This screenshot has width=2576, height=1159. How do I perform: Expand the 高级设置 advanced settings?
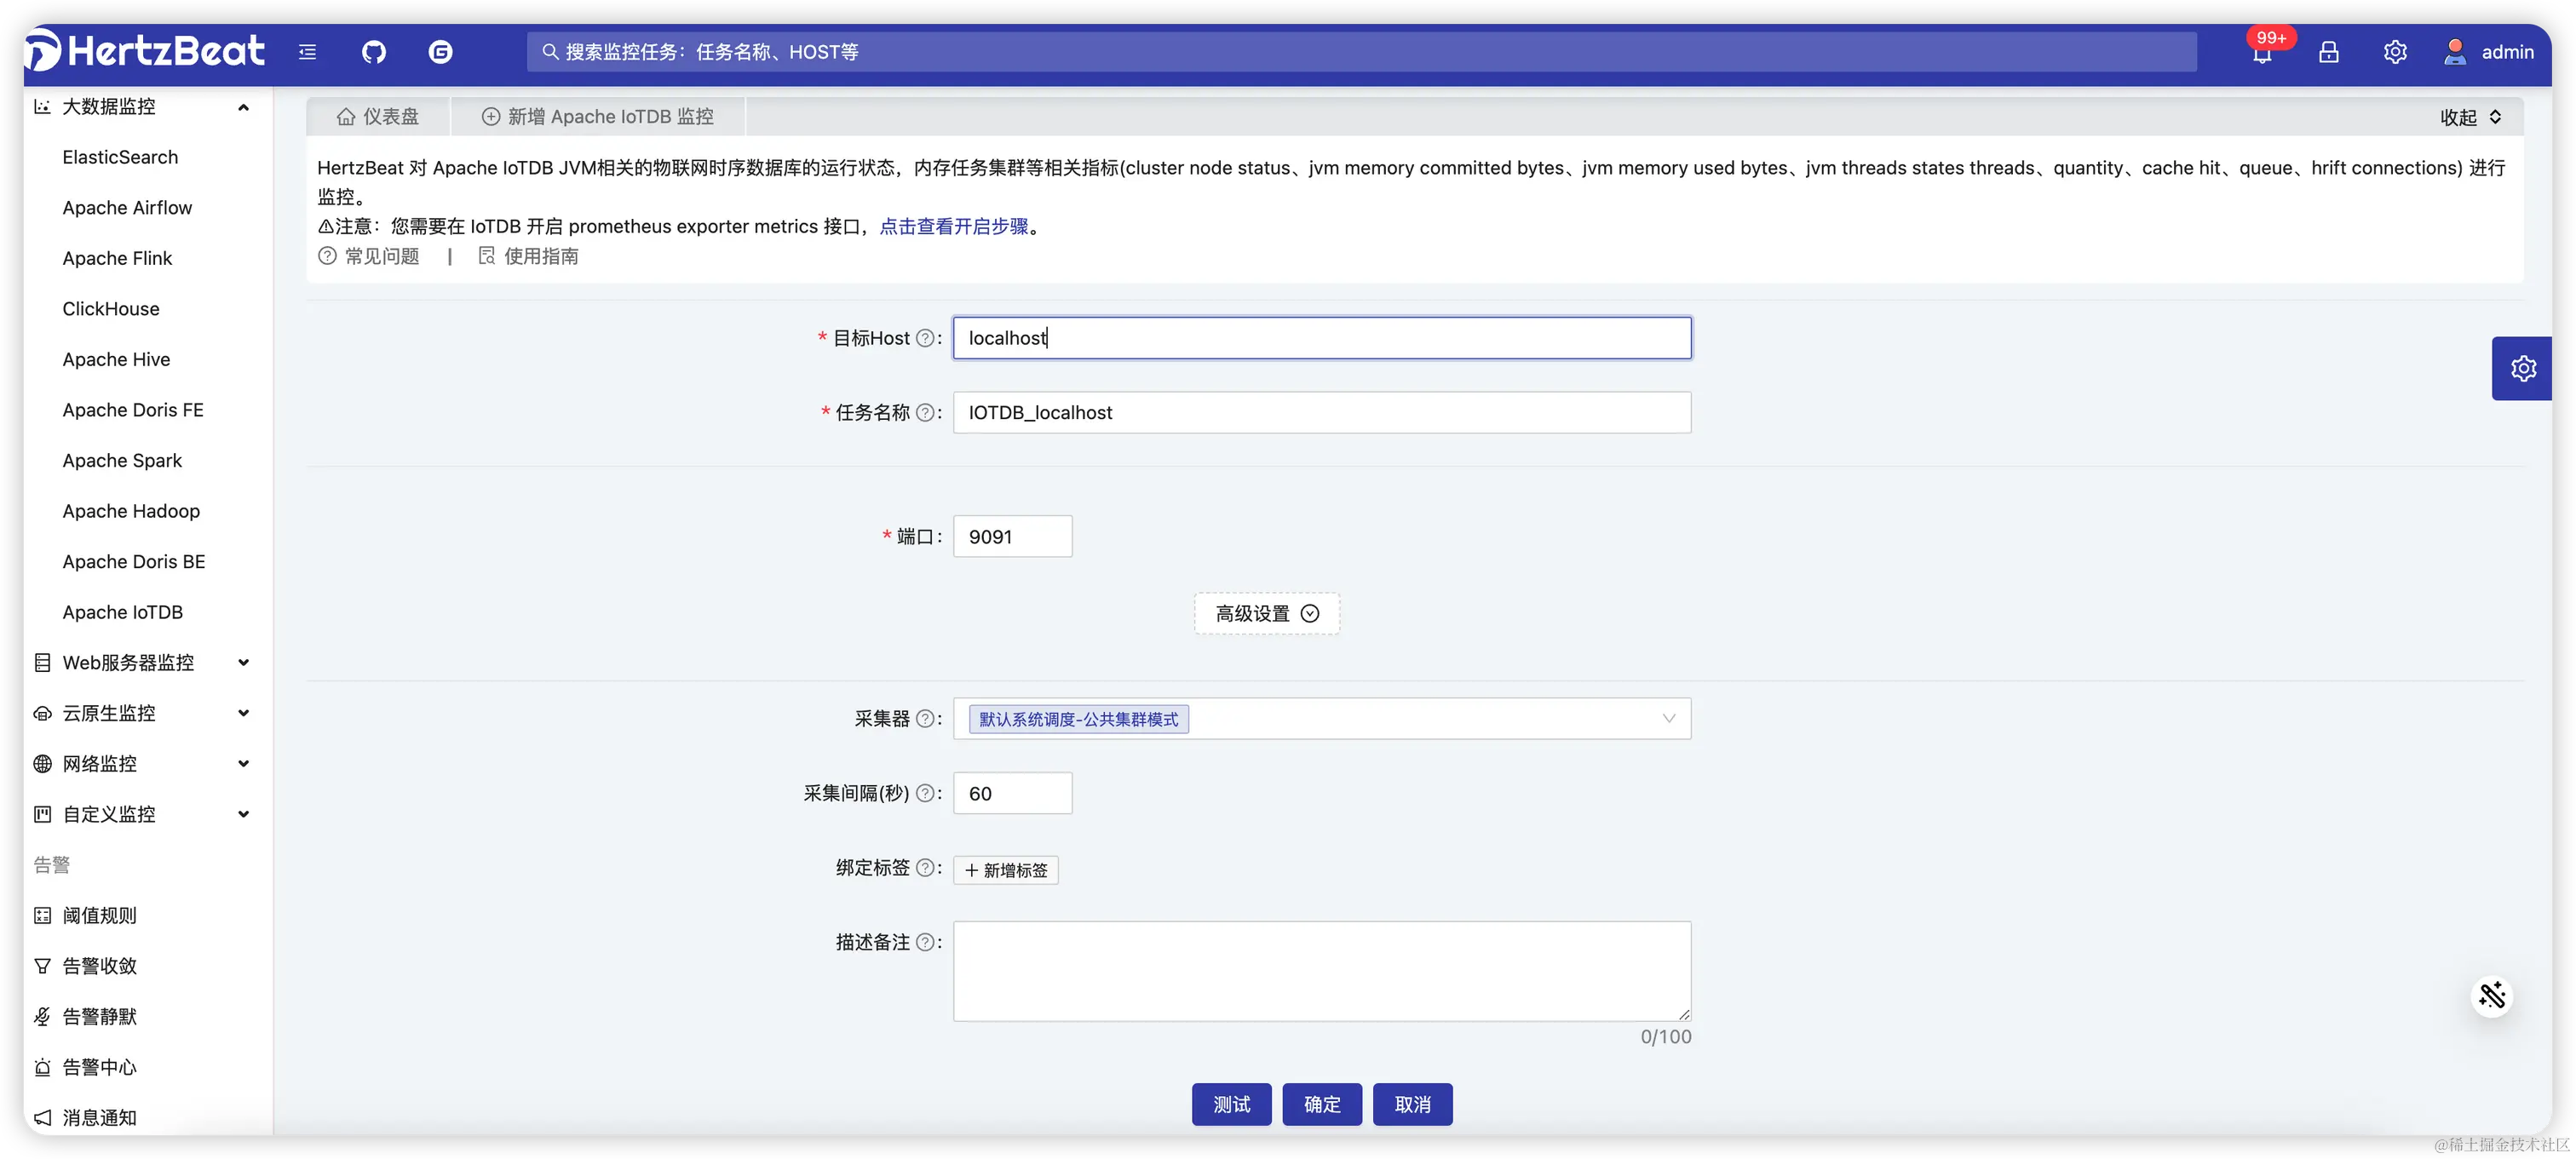1266,613
